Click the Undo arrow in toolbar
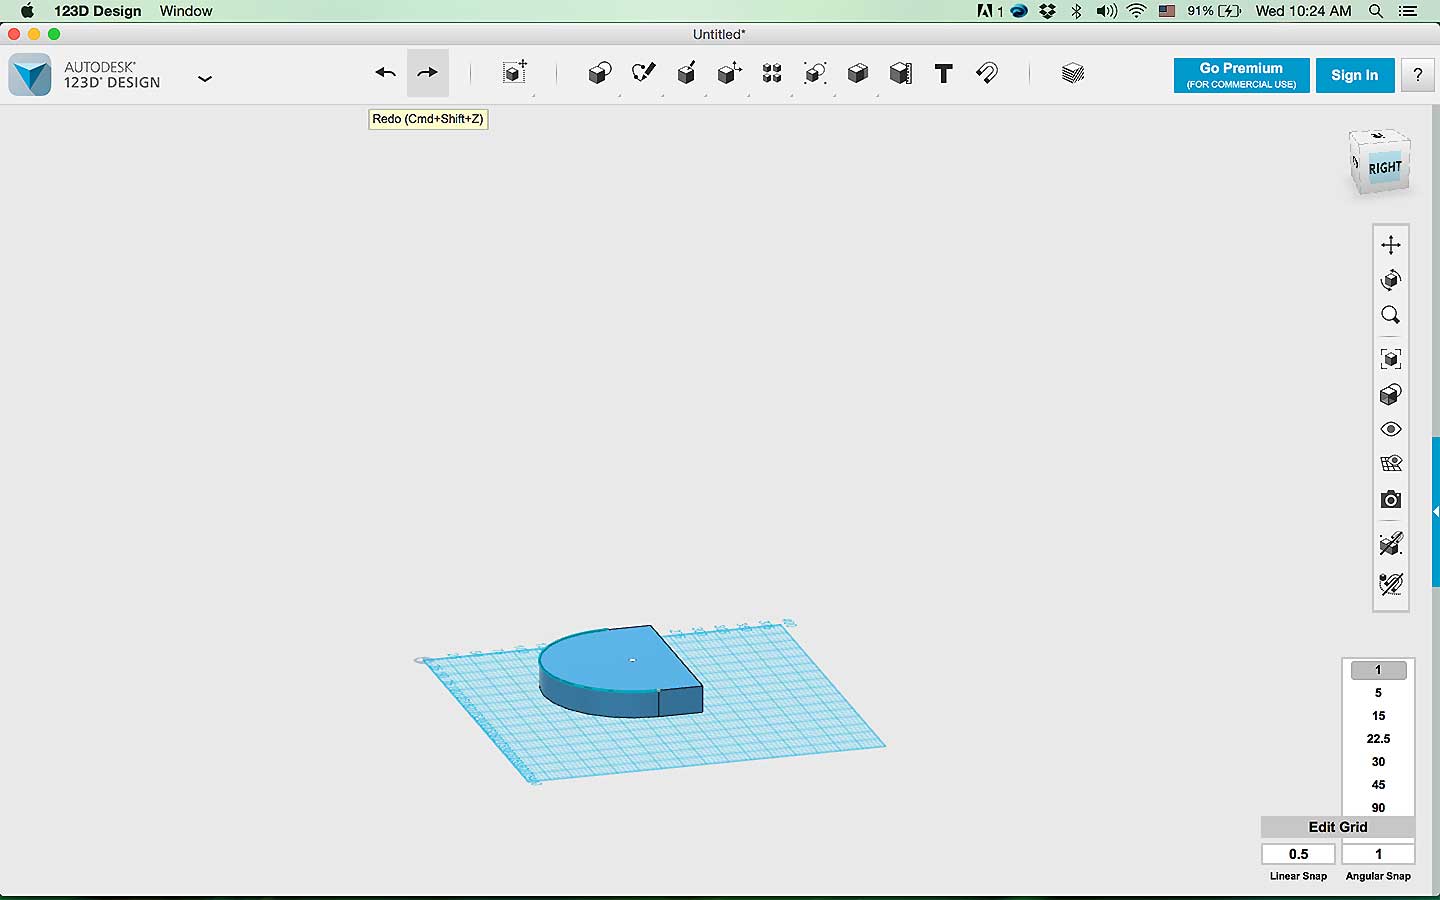The height and width of the screenshot is (900, 1440). tap(386, 73)
